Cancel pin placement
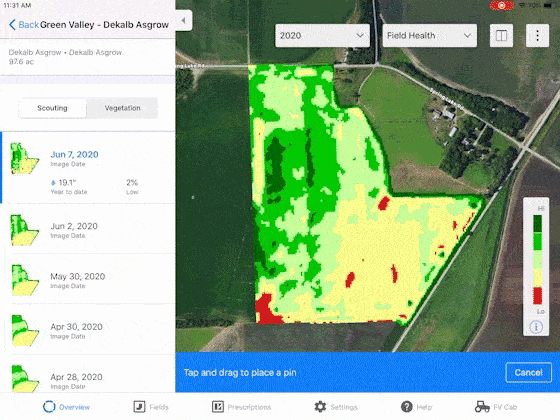This screenshot has height=420, width=560. coord(529,372)
